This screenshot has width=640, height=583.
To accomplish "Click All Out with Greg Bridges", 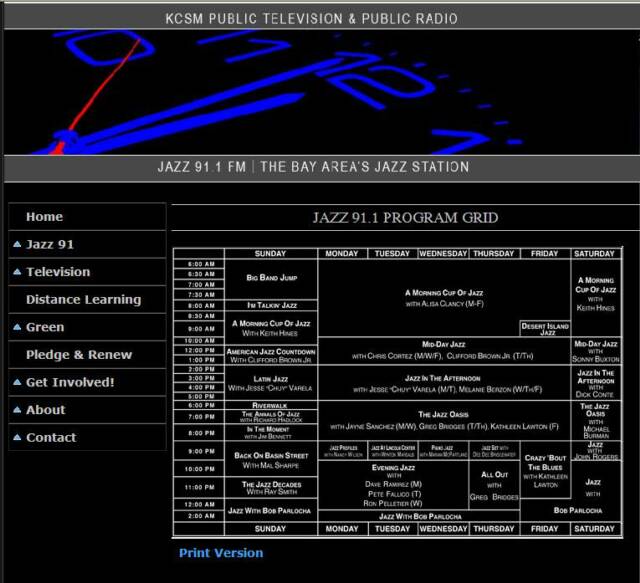I will (x=494, y=485).
